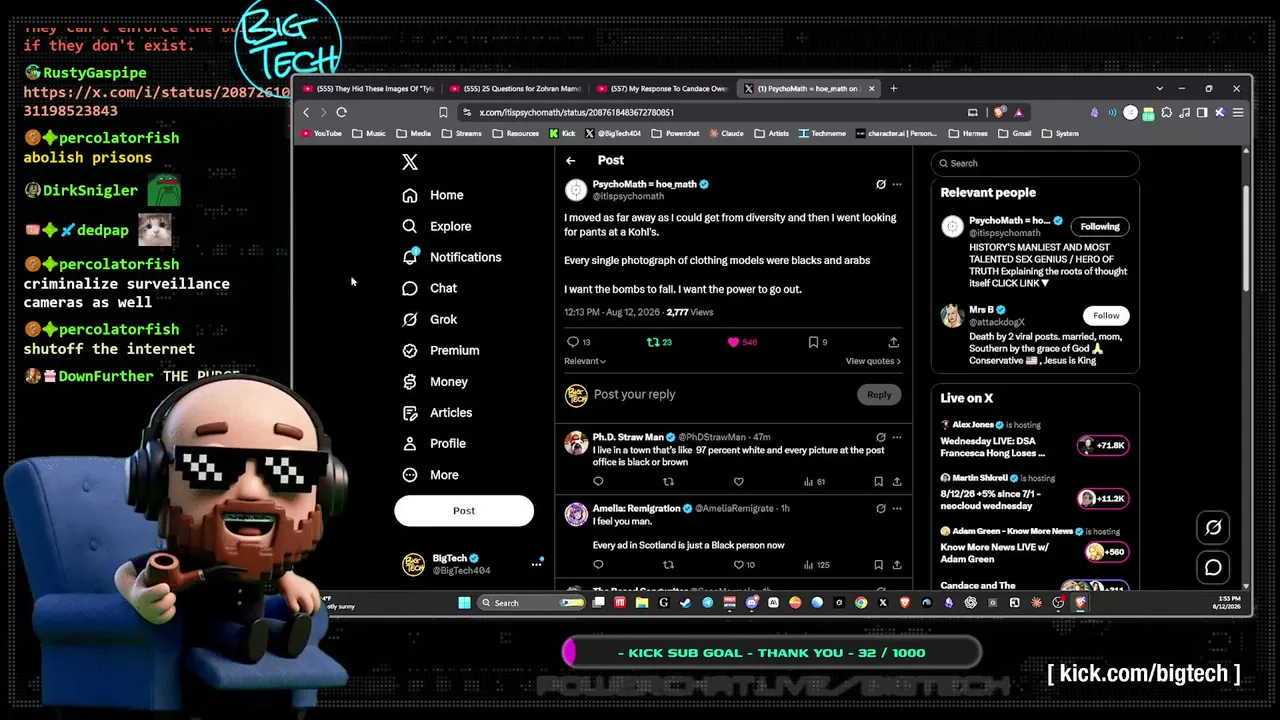Open floating chat messages button

1213,568
